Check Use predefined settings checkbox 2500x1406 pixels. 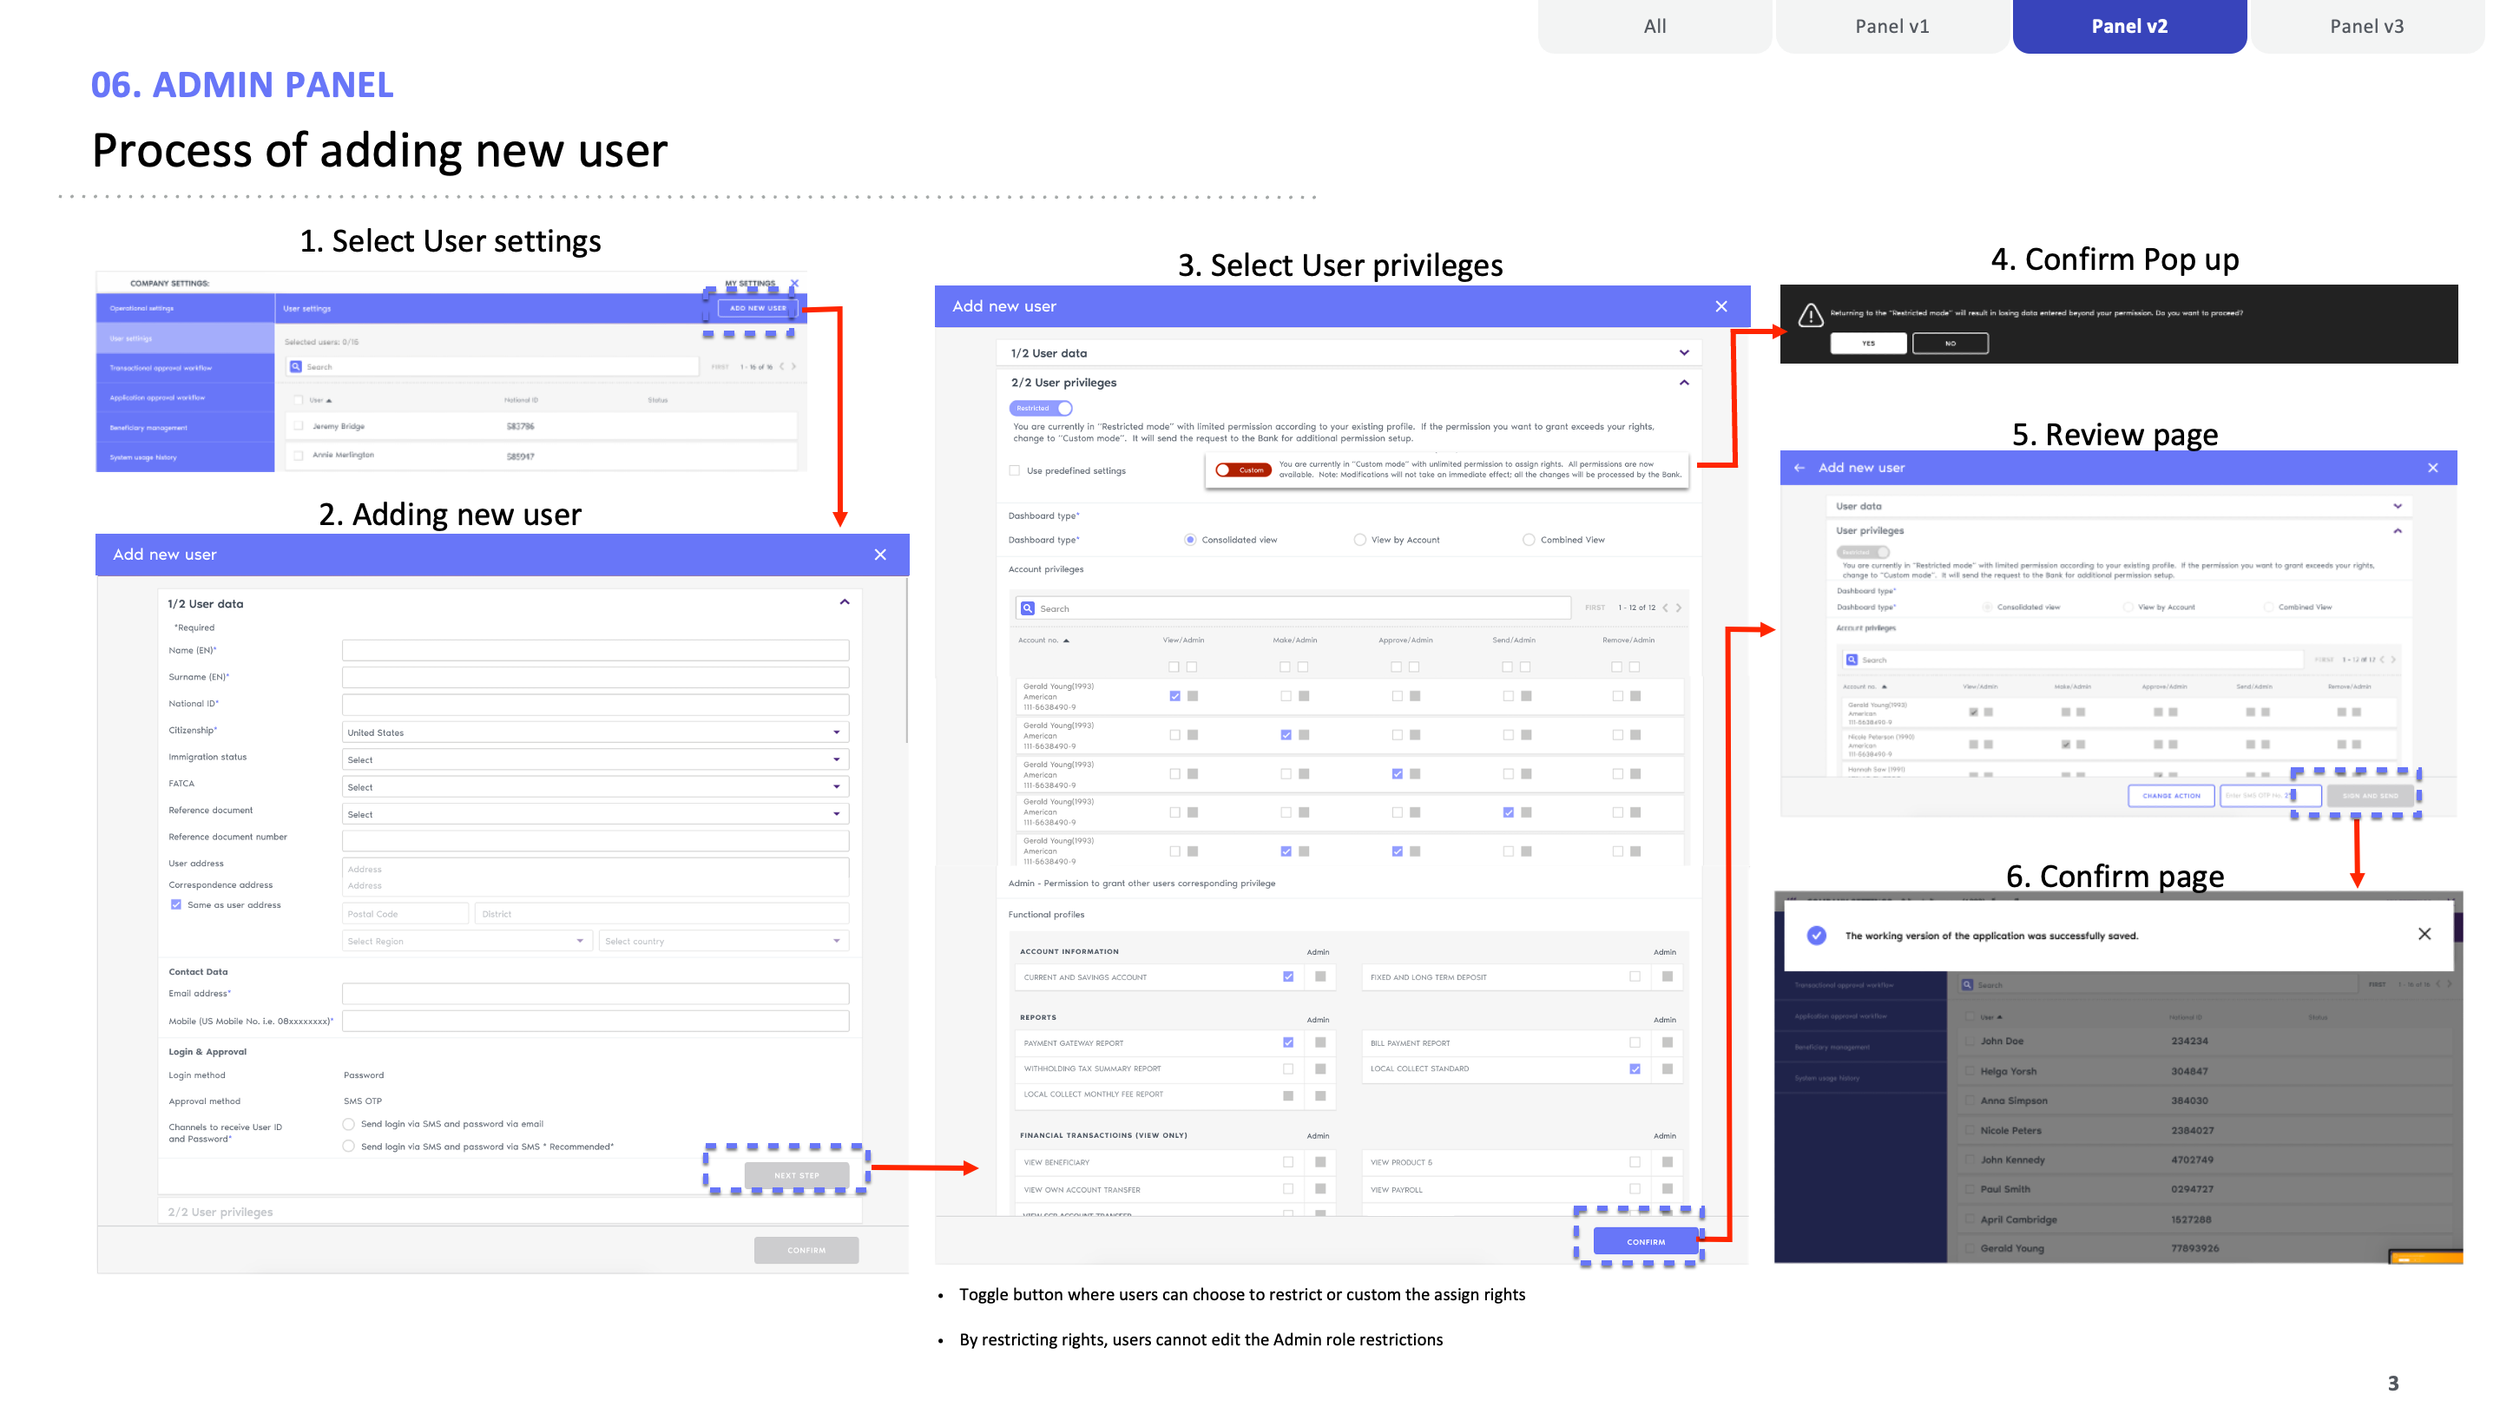1015,471
